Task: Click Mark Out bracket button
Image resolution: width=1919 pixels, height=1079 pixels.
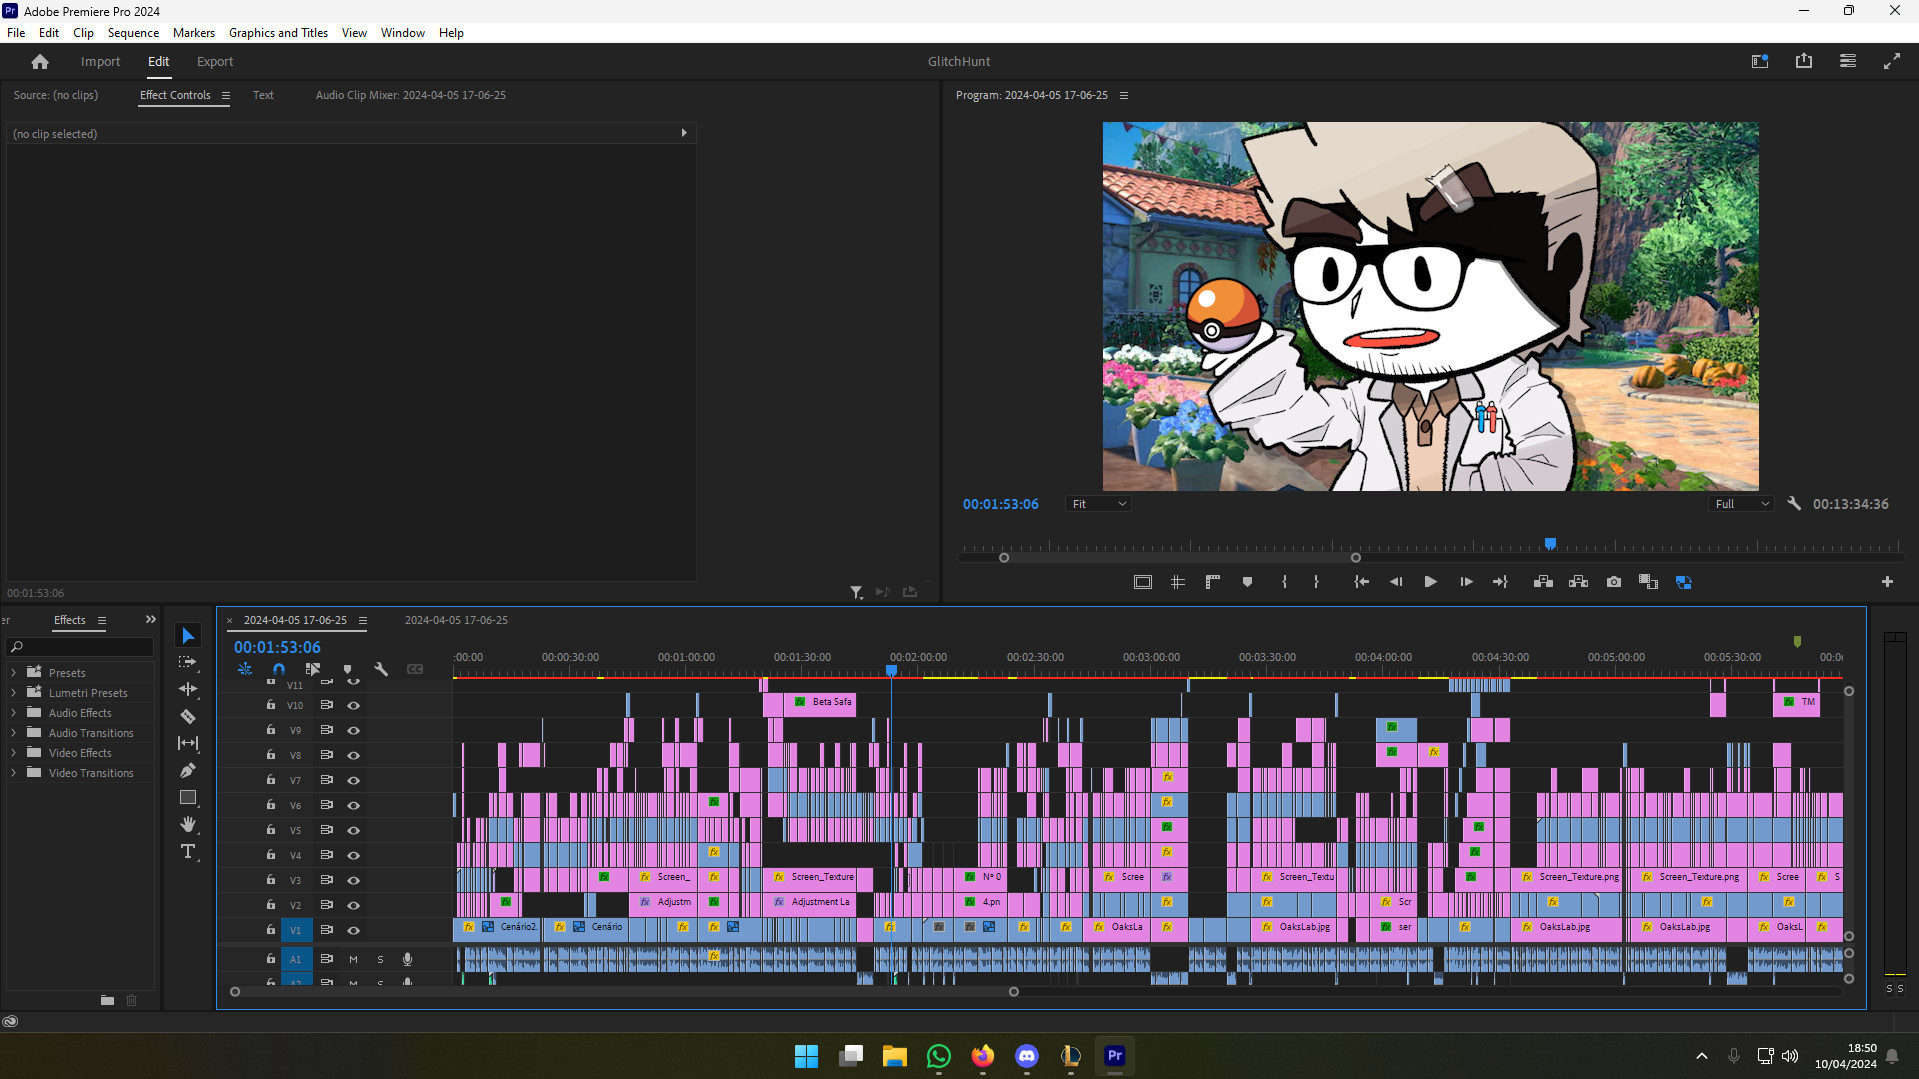Action: [x=1316, y=582]
